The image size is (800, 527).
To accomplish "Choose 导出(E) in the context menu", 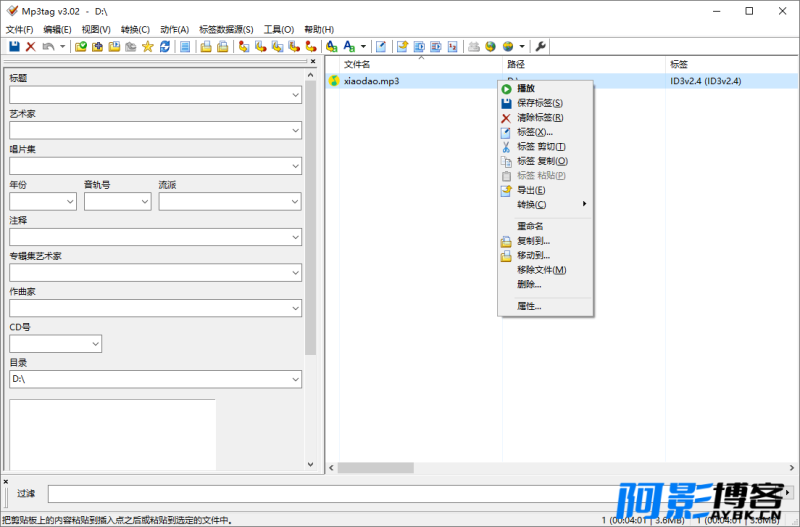I will pos(545,190).
